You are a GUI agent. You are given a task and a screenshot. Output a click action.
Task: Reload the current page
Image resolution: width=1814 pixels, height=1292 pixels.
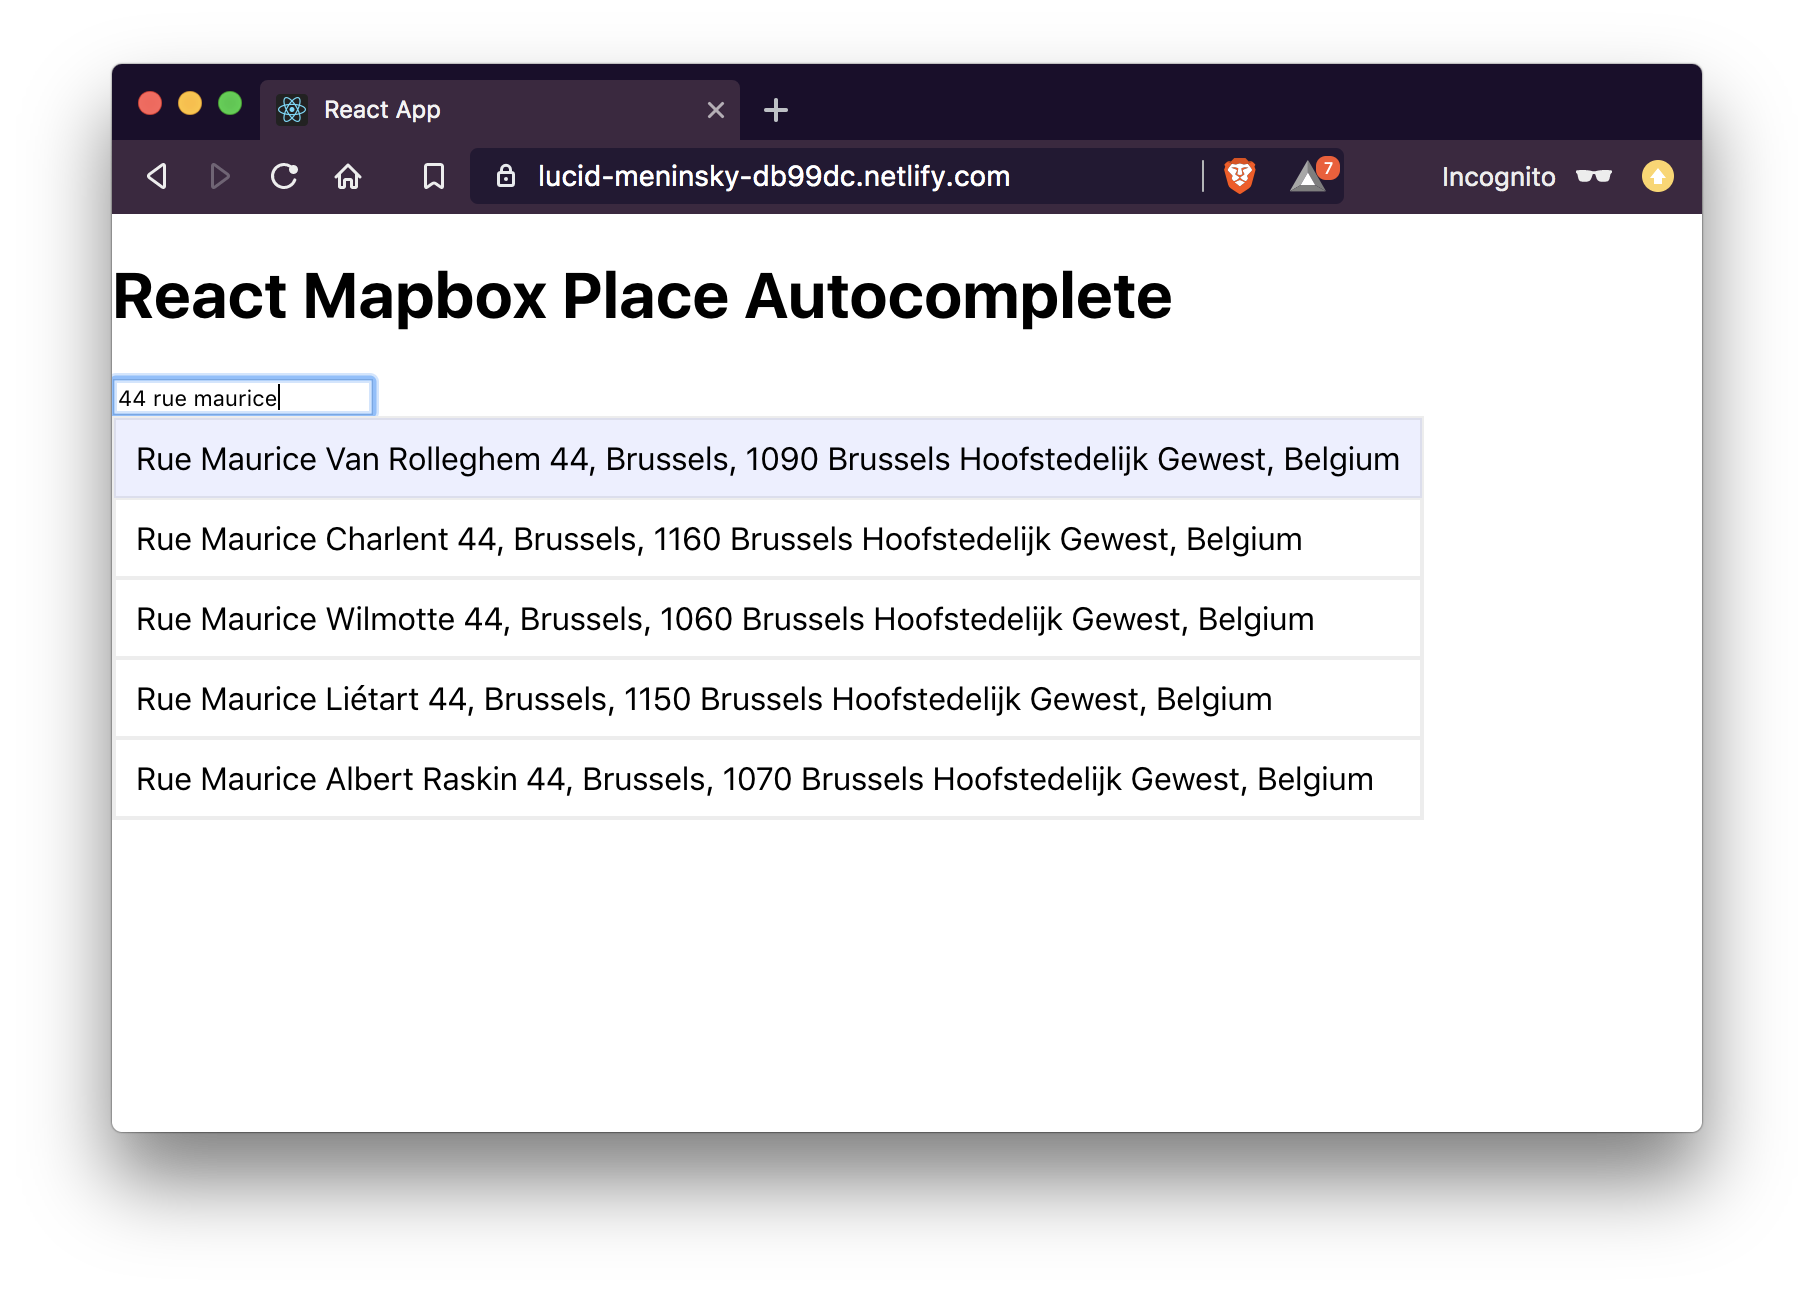point(284,176)
